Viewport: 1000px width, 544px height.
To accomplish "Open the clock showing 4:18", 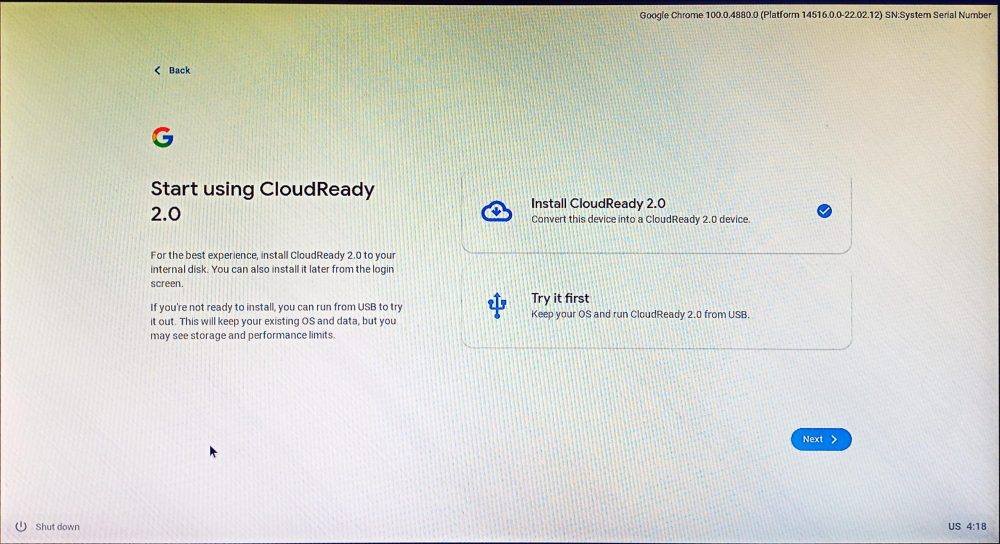I will click(x=976, y=527).
